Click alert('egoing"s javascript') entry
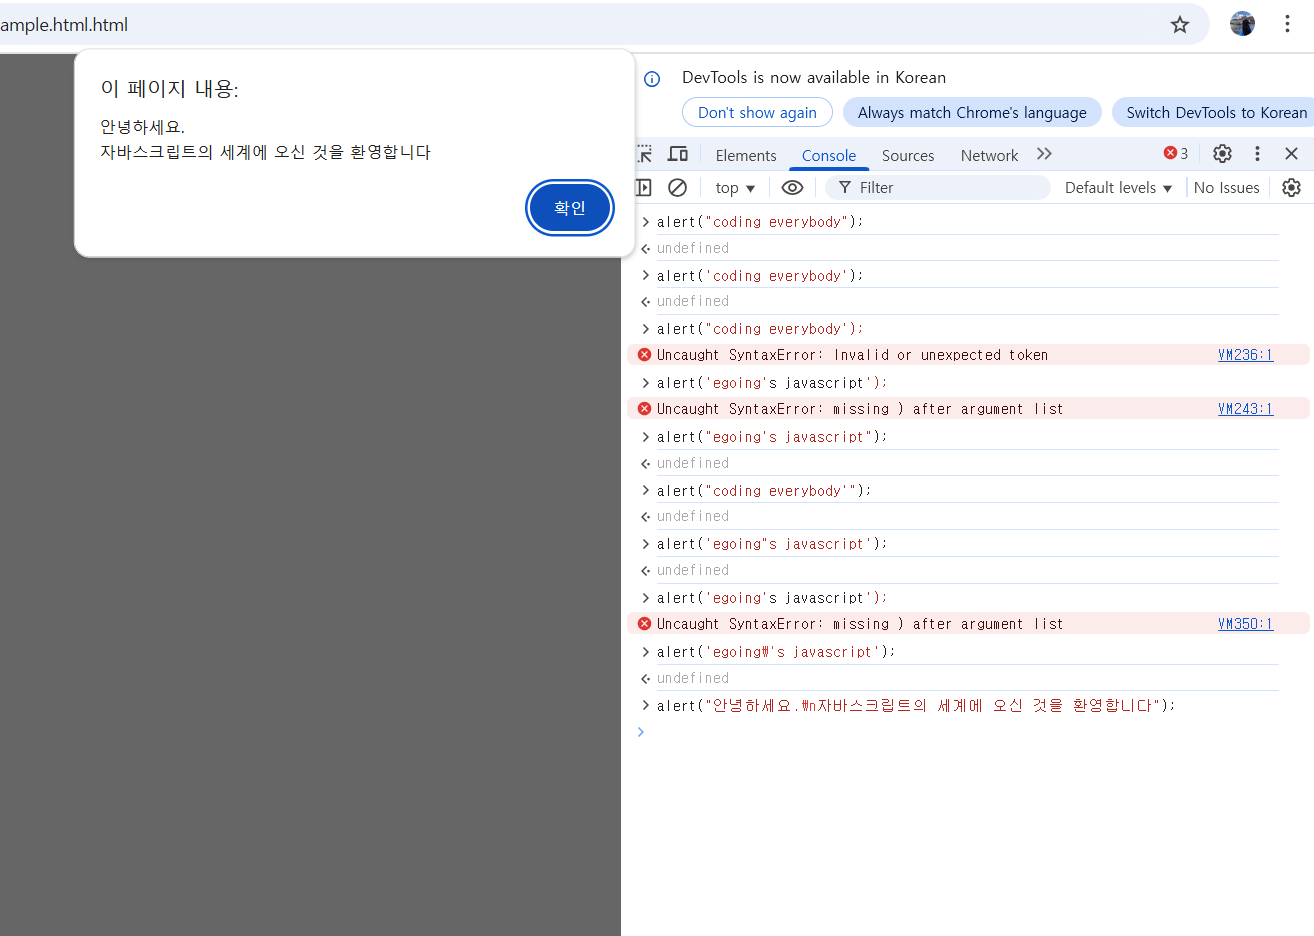The height and width of the screenshot is (936, 1314). [772, 544]
